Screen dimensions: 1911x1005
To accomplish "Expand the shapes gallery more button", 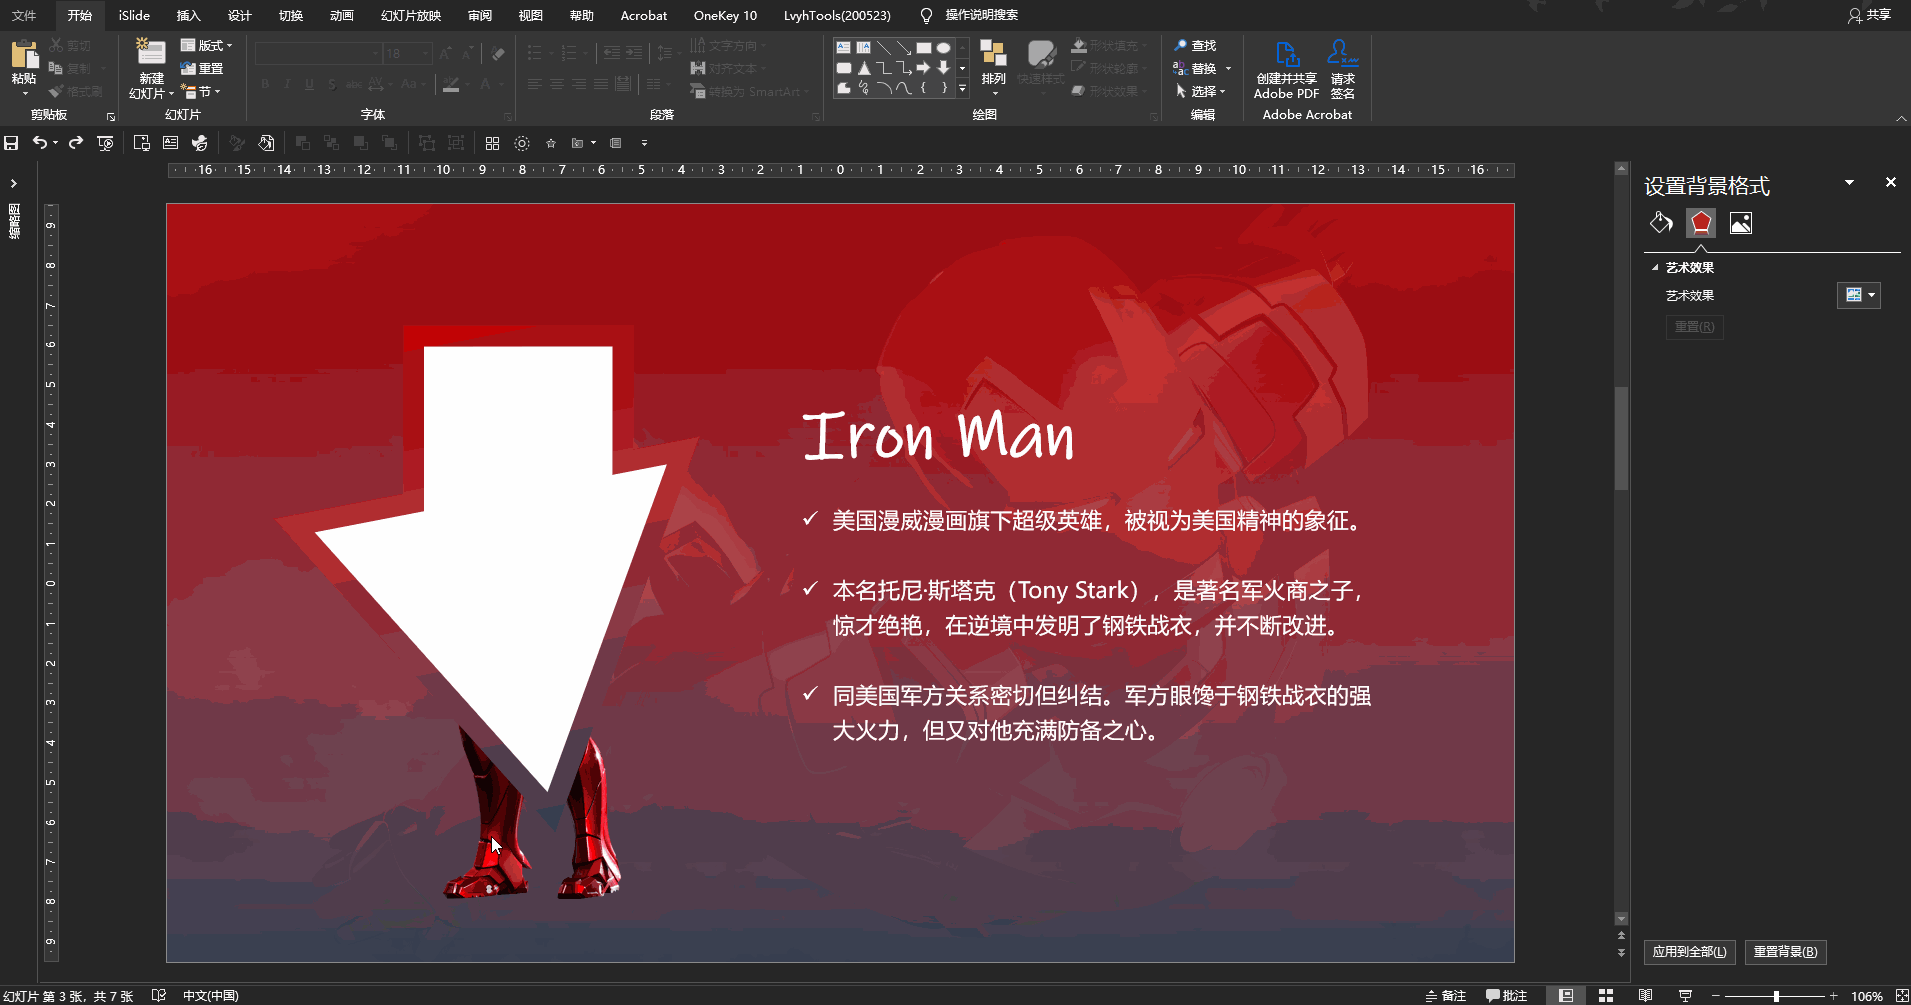I will coord(963,88).
